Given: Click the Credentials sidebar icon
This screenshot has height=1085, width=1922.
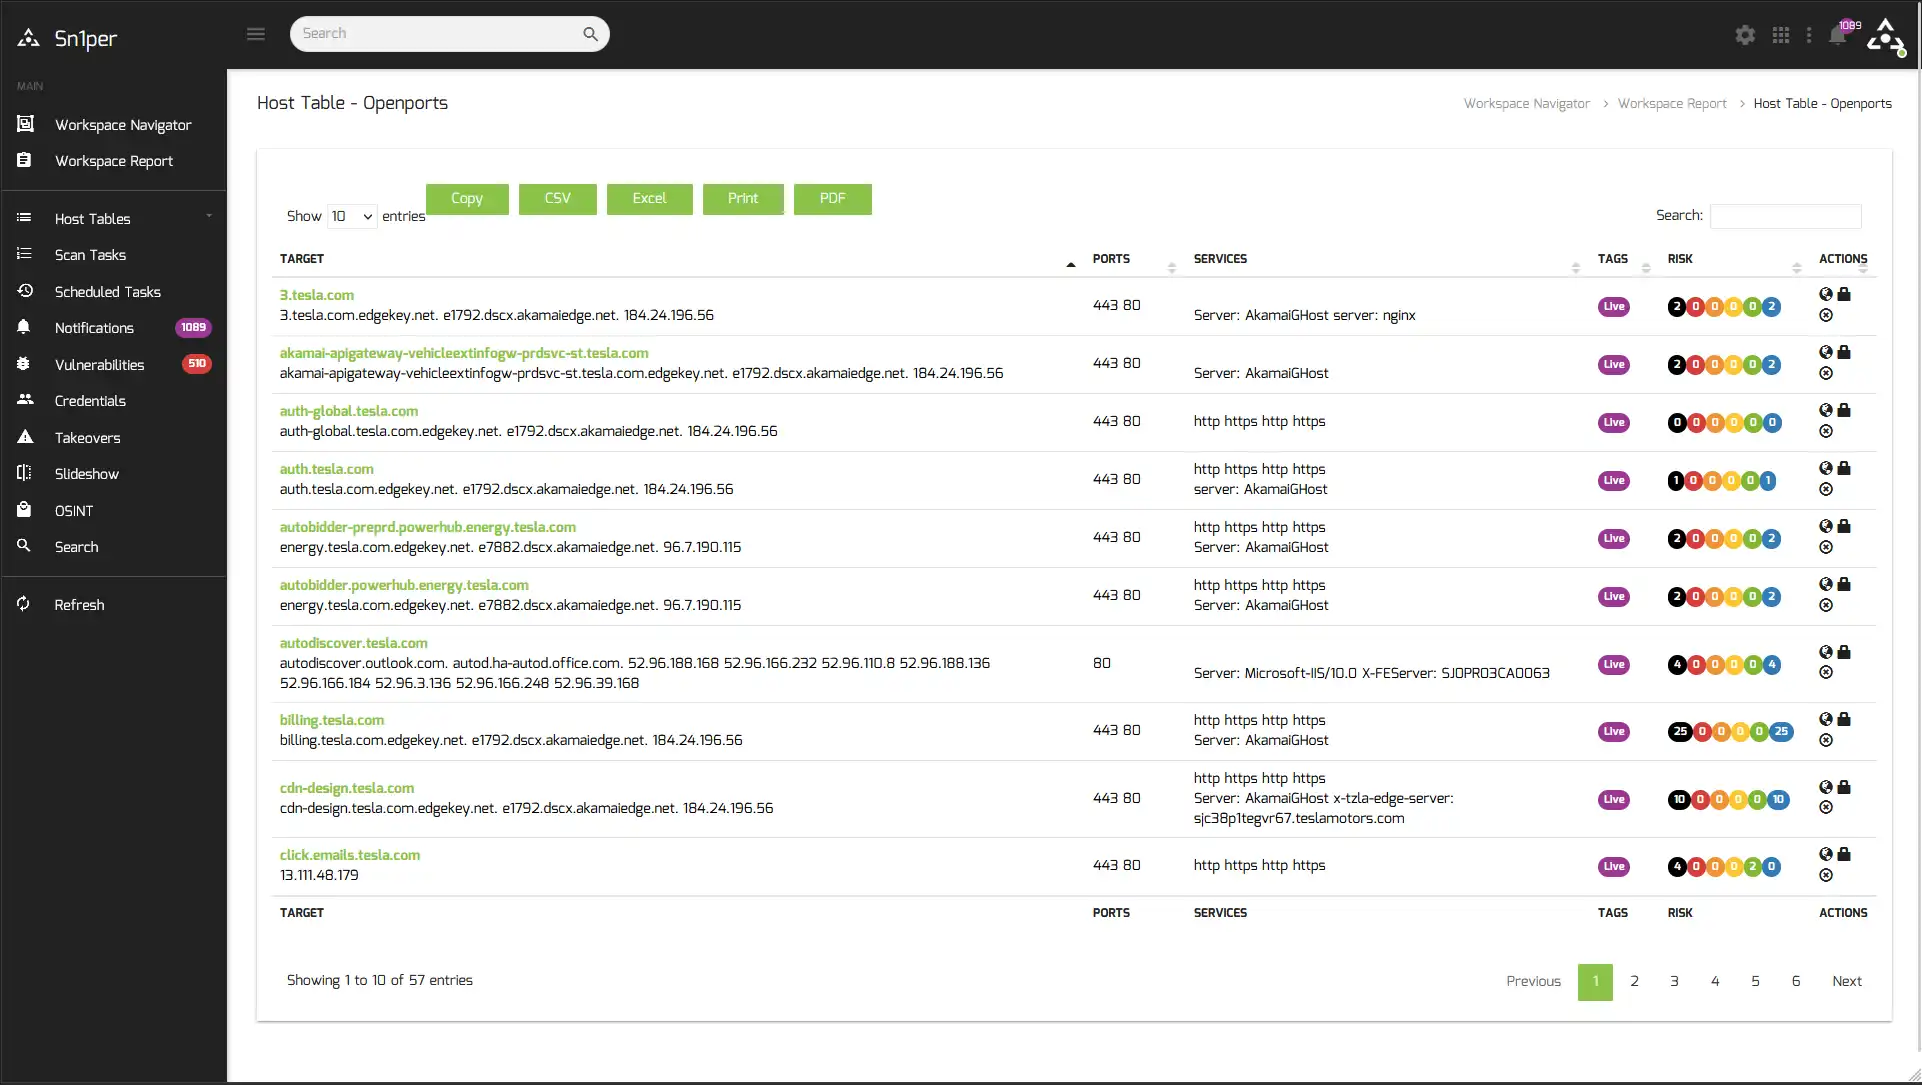Looking at the screenshot, I should coord(24,400).
